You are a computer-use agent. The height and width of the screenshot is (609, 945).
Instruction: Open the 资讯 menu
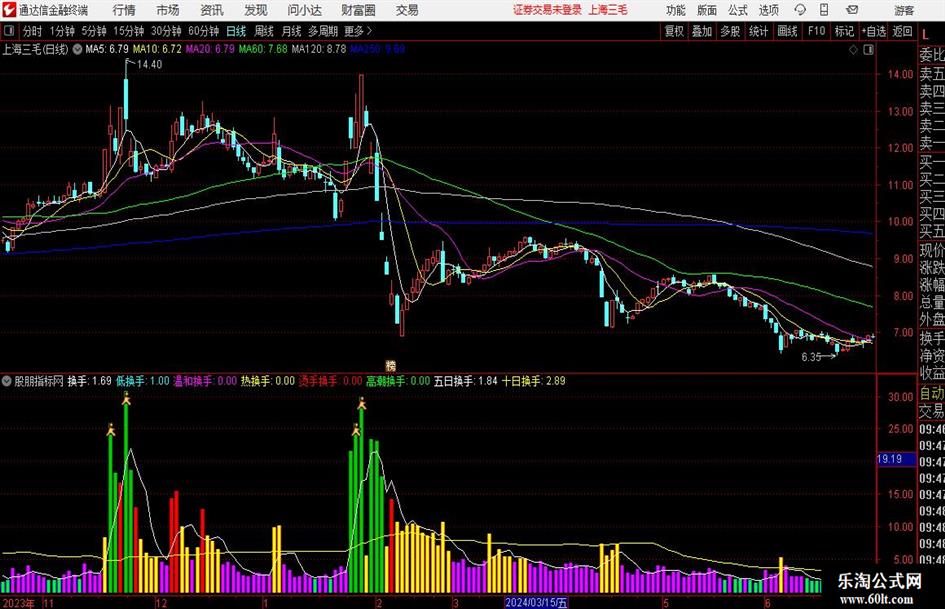tap(212, 10)
